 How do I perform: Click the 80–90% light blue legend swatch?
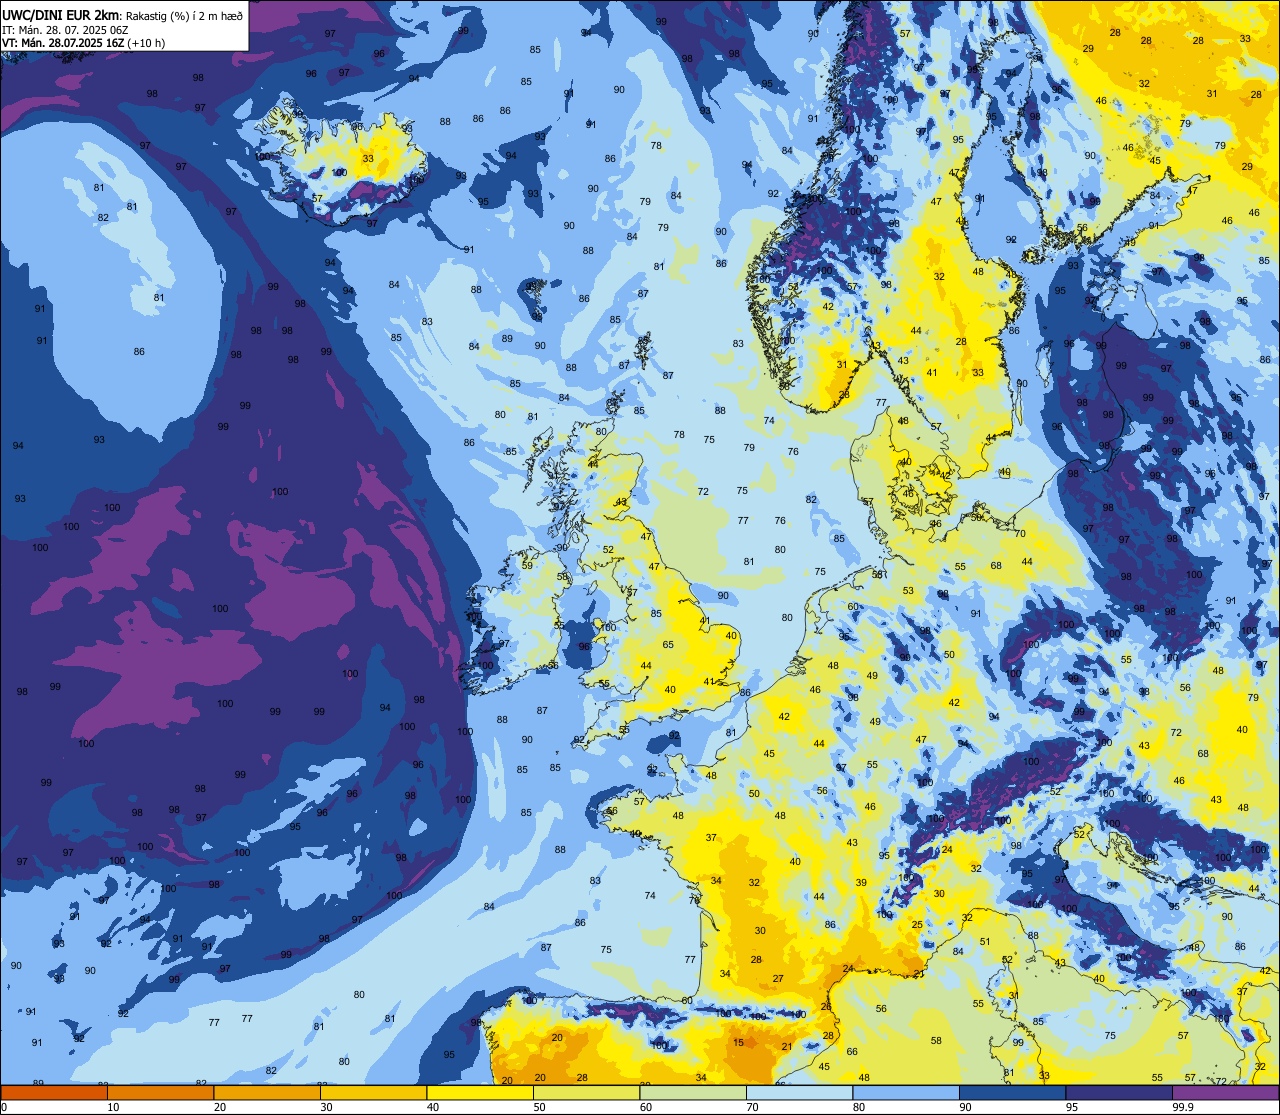906,1093
